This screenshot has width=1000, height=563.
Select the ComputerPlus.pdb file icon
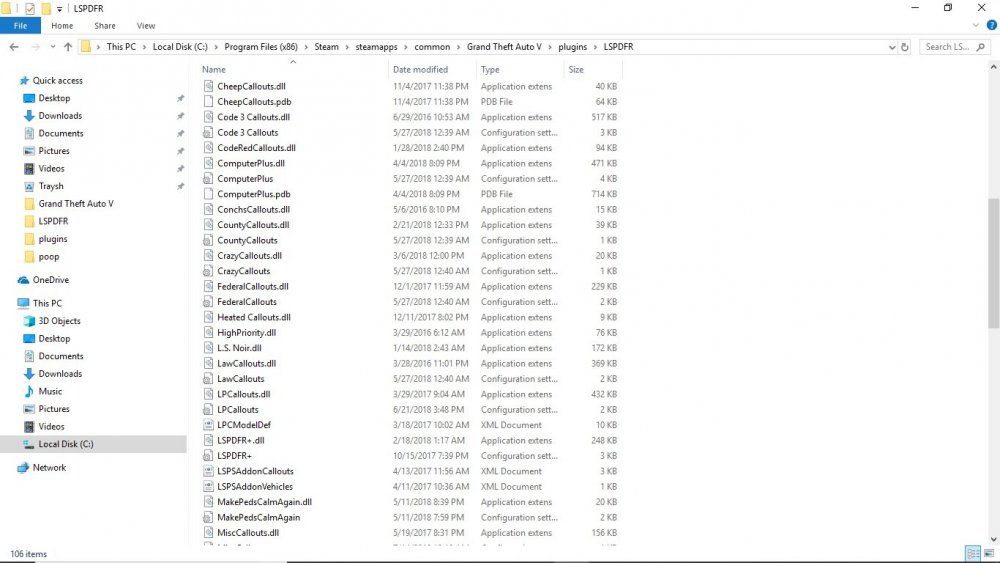click(208, 194)
